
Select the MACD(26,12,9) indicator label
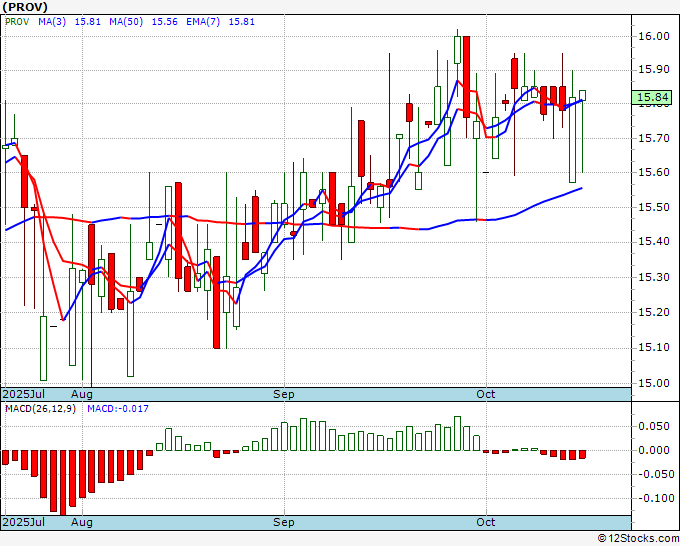pos(40,409)
